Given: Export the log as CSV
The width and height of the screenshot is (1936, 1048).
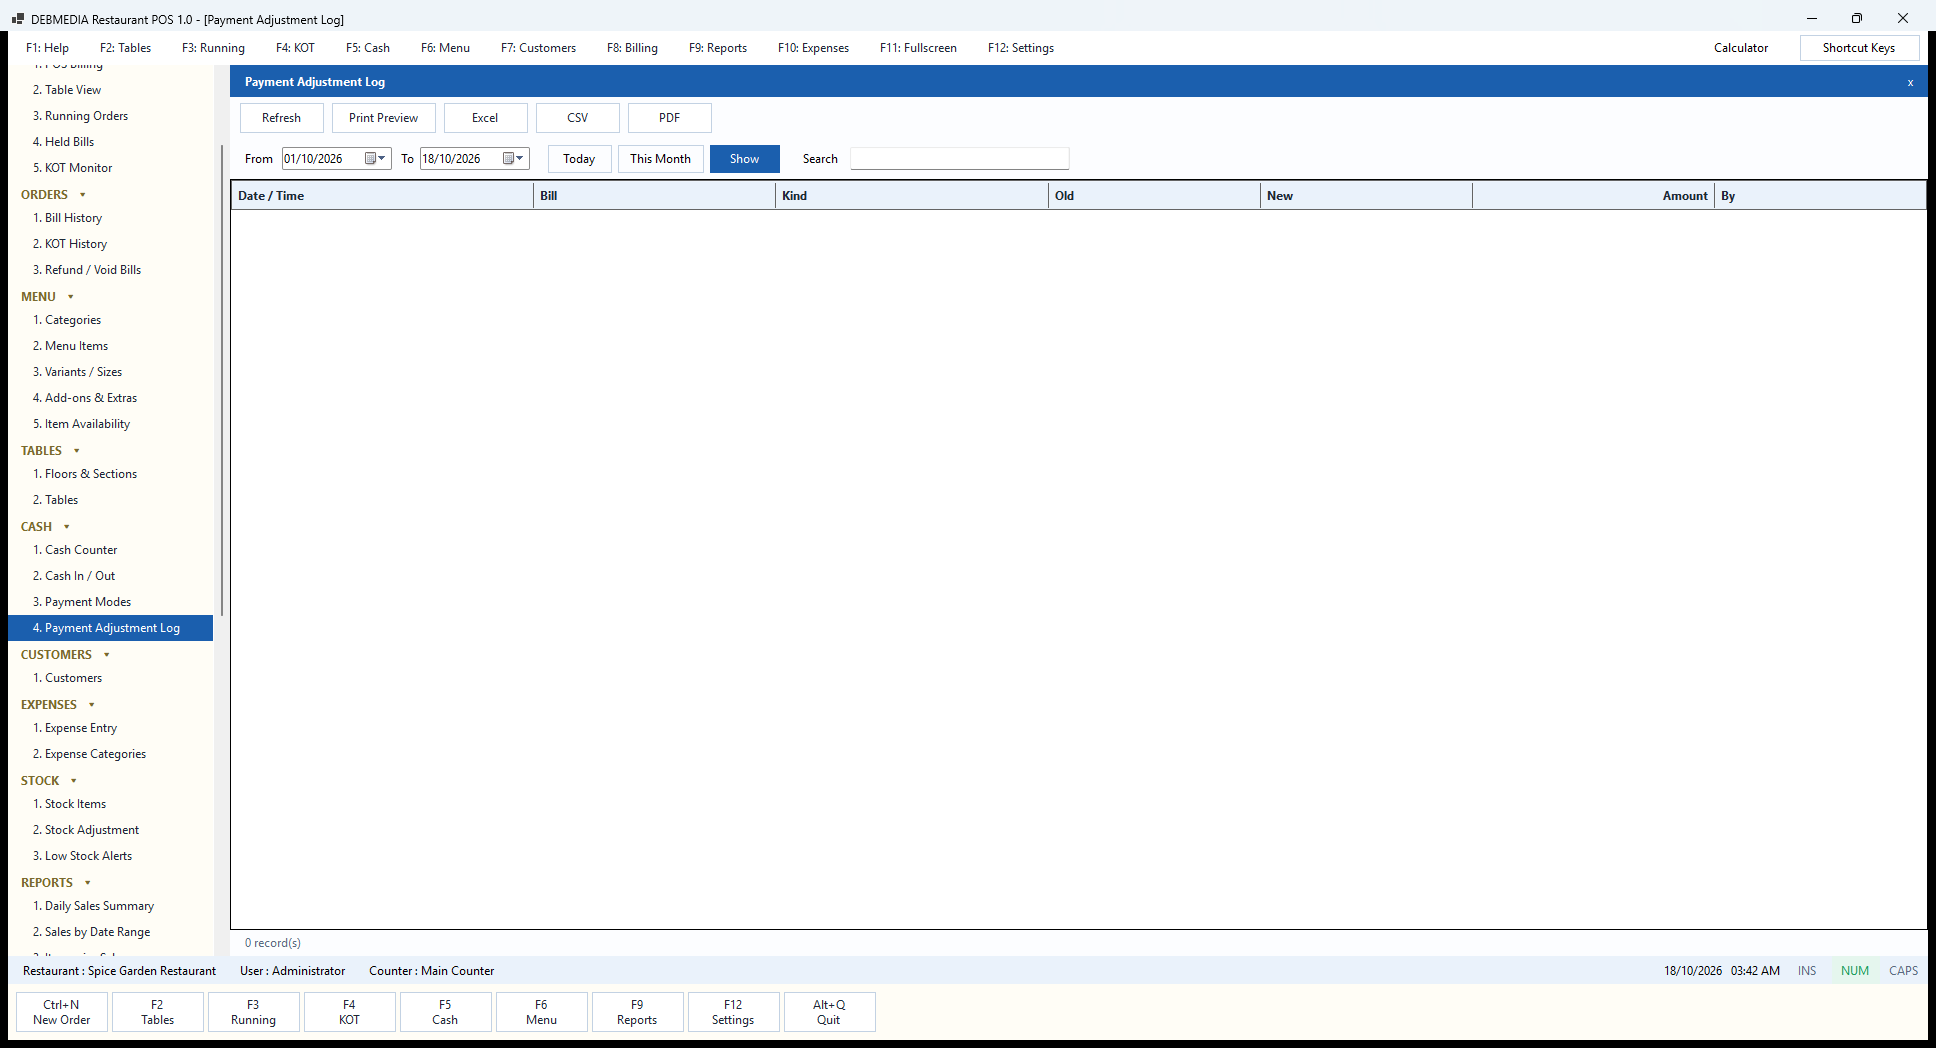Looking at the screenshot, I should tap(578, 118).
